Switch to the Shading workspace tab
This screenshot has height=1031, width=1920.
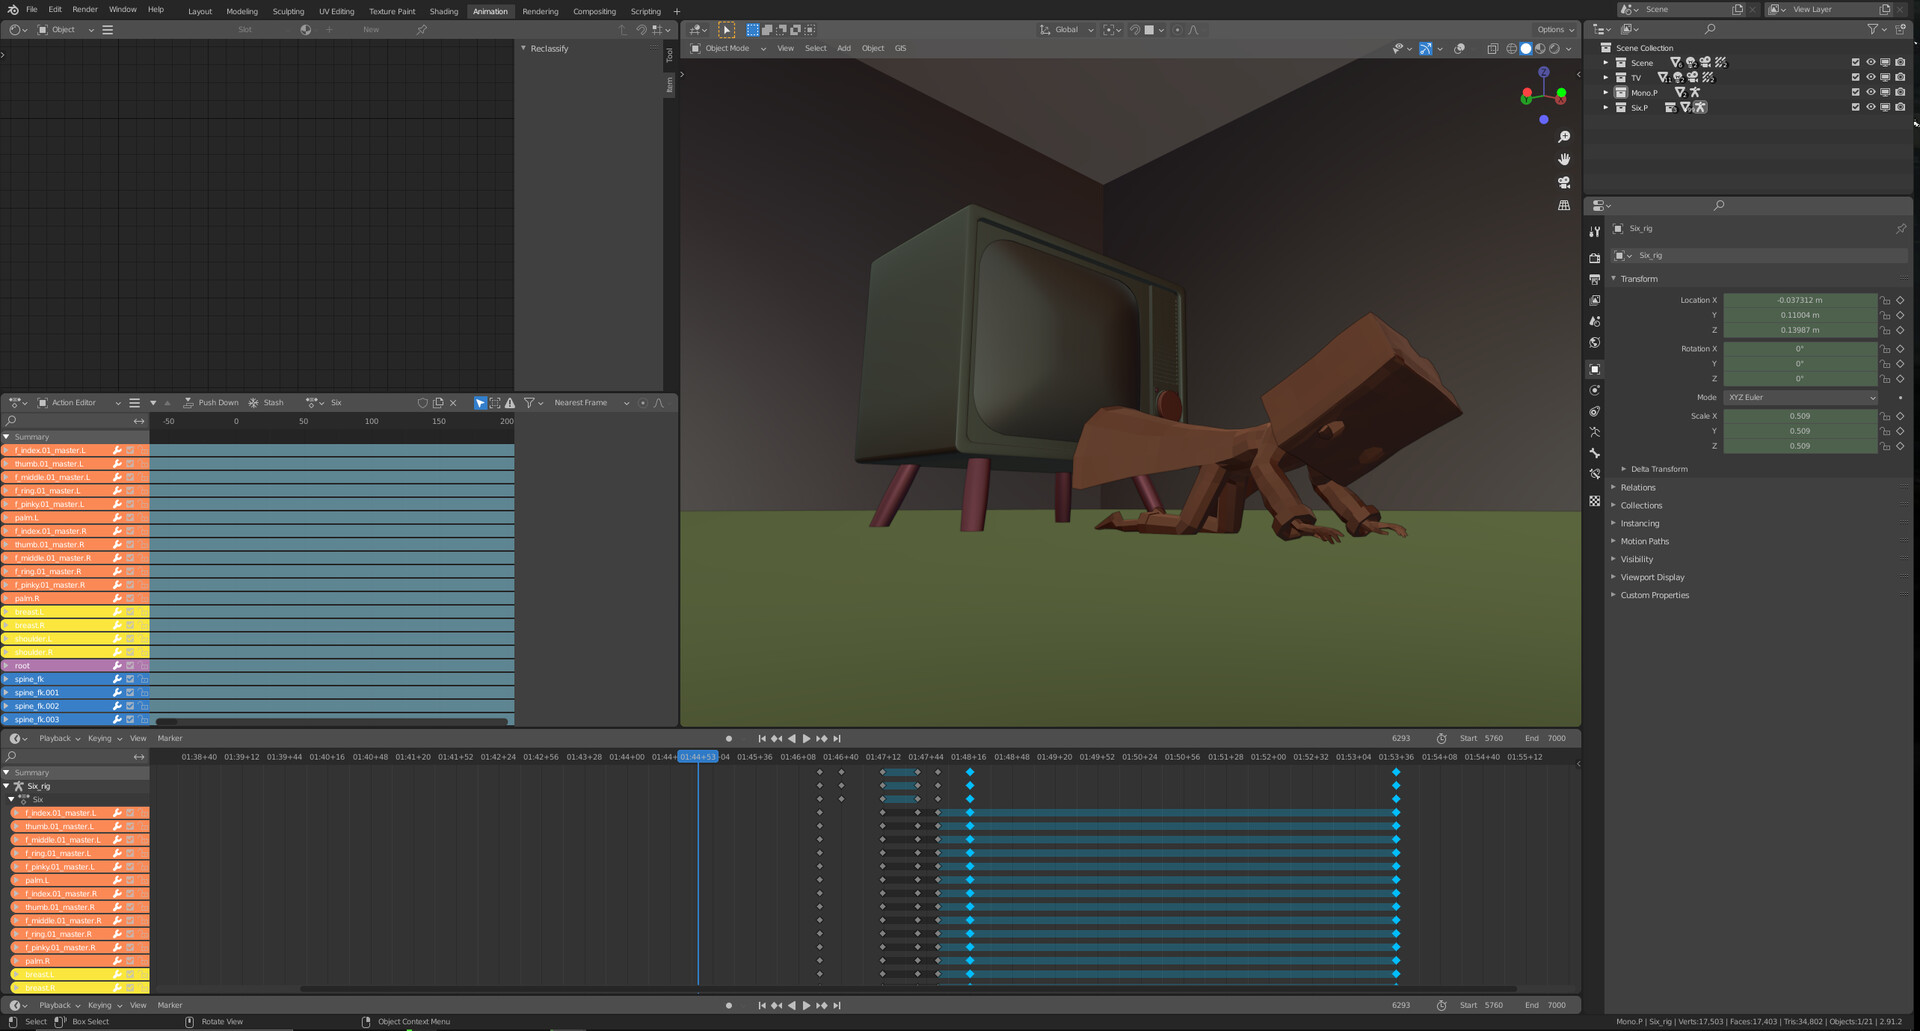443,12
